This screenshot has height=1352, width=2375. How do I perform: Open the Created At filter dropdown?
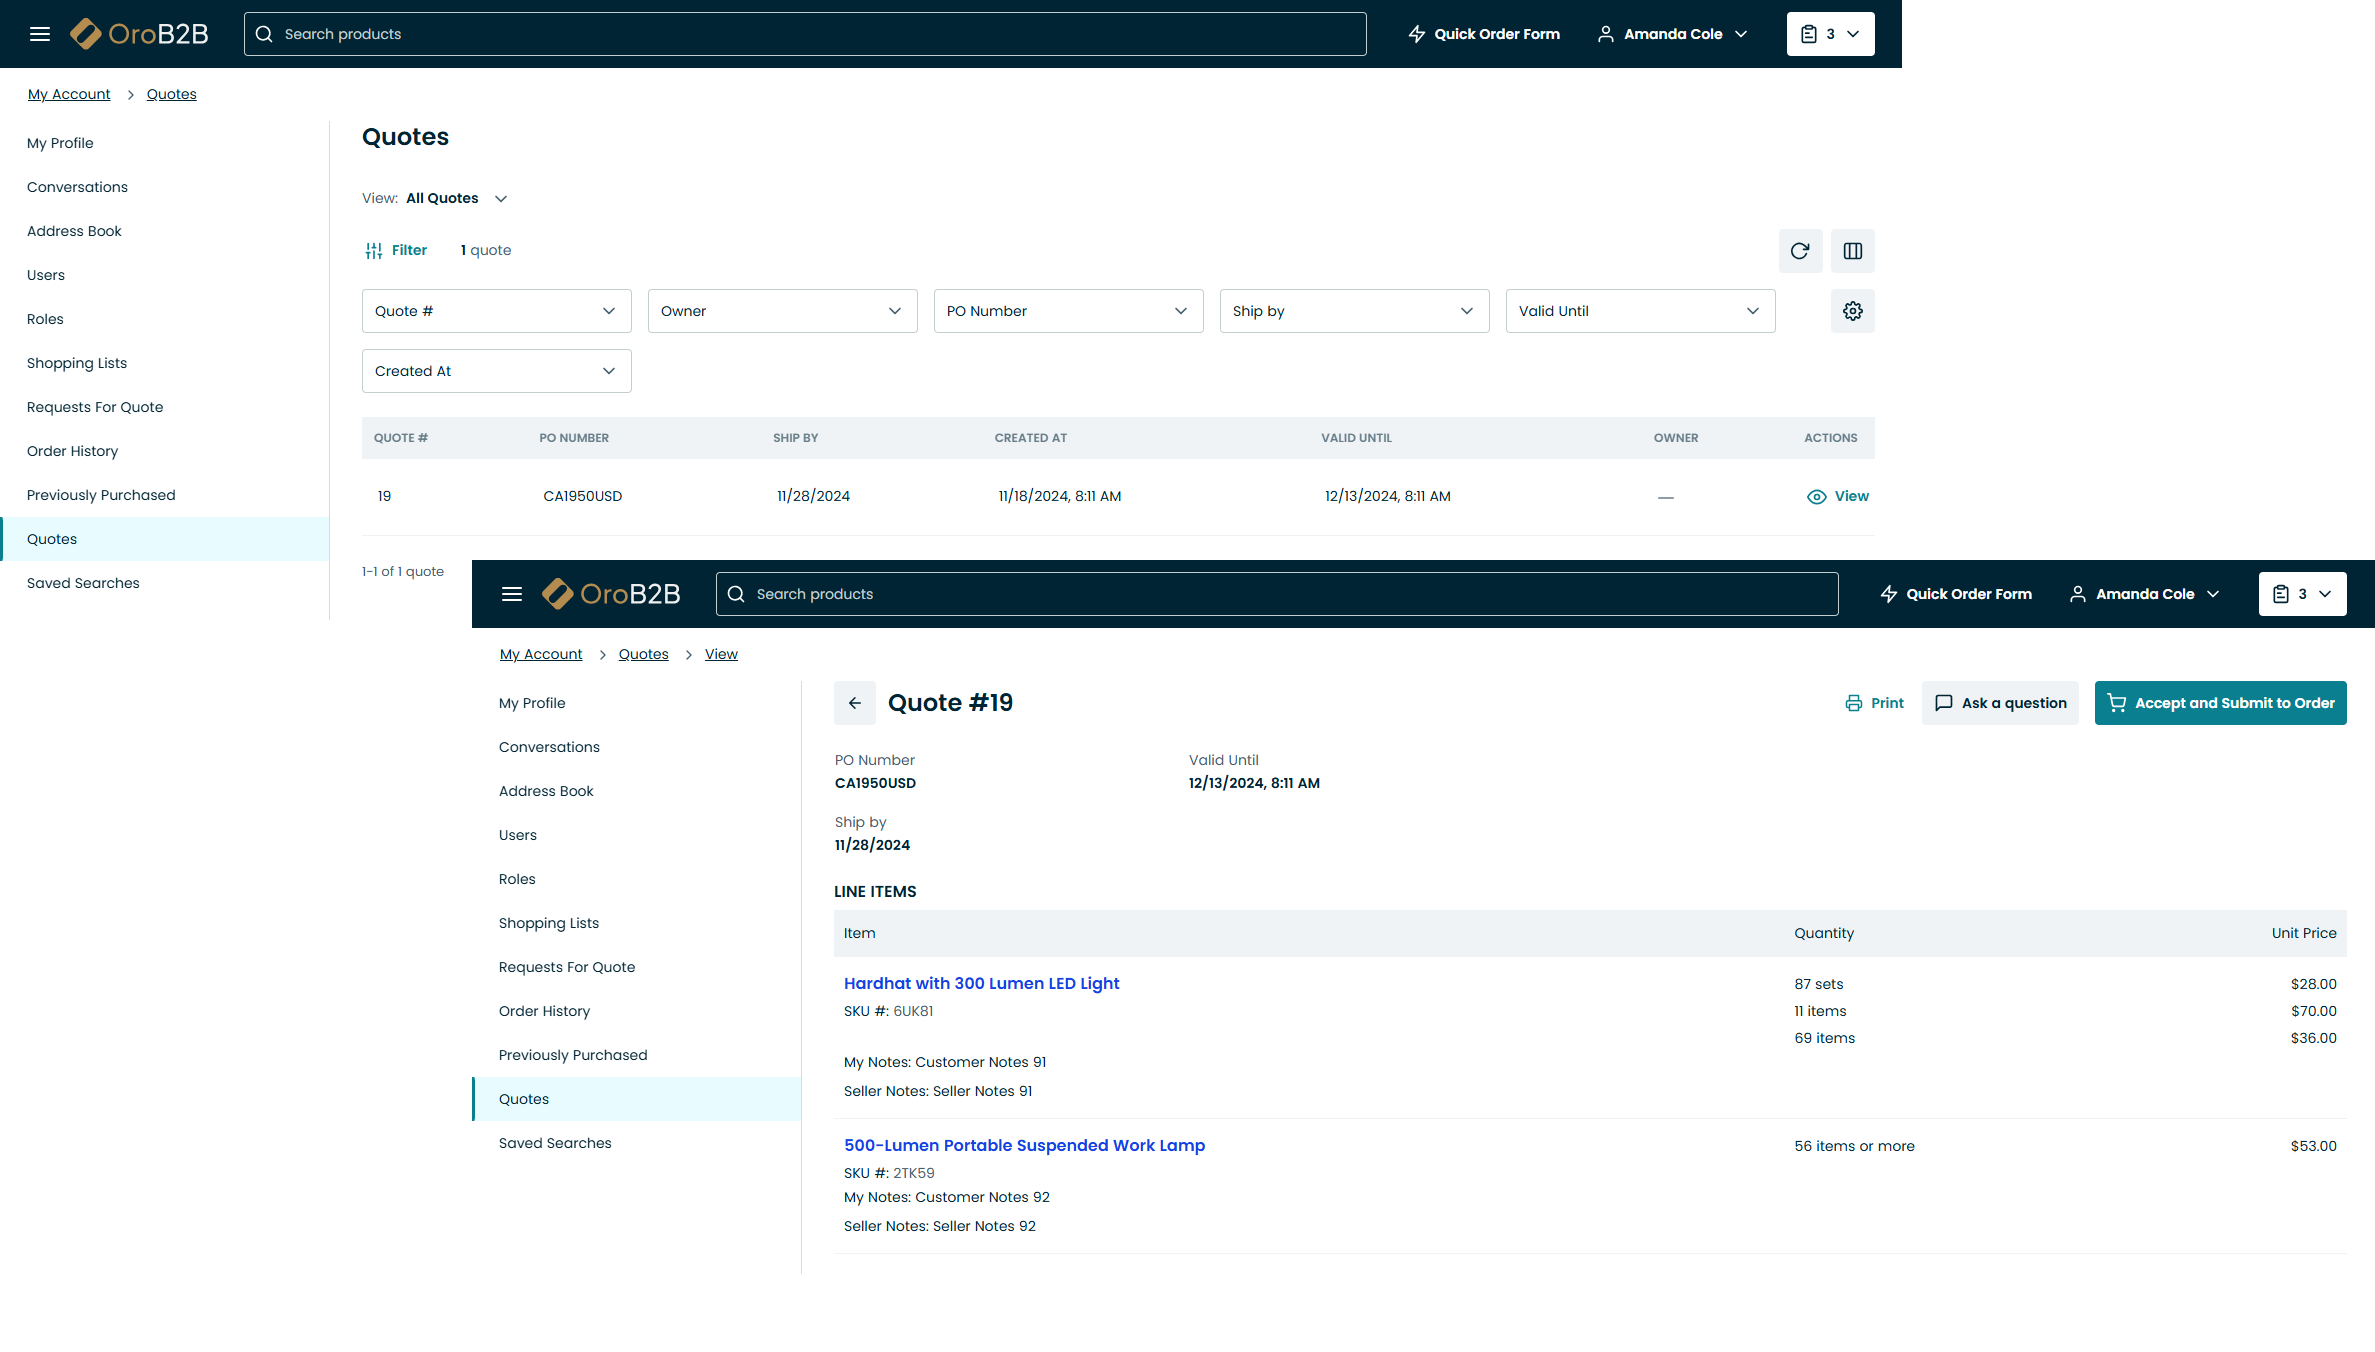(496, 371)
